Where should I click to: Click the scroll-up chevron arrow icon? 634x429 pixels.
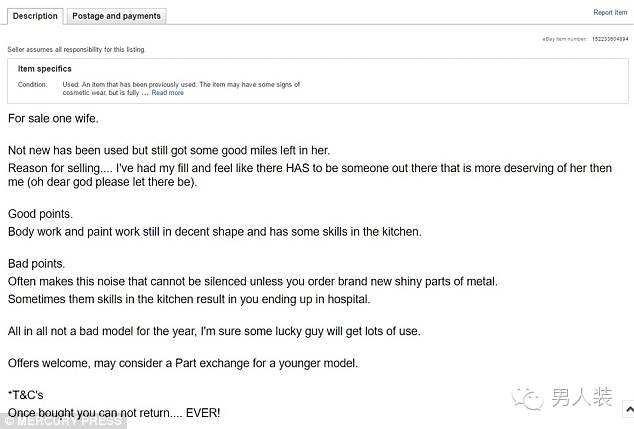pyautogui.click(x=629, y=410)
